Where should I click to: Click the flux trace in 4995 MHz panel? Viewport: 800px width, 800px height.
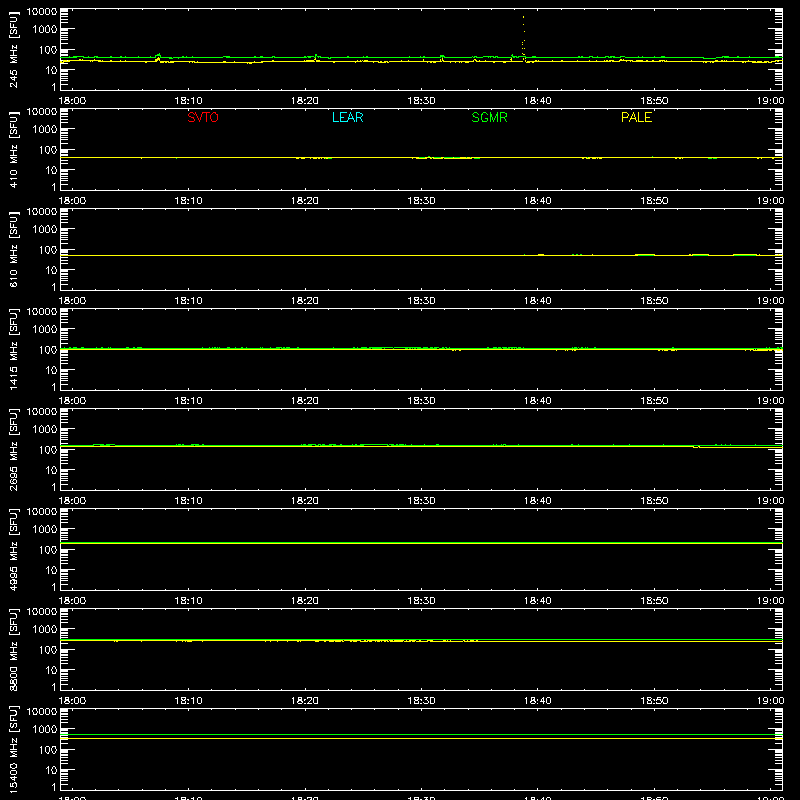421,543
